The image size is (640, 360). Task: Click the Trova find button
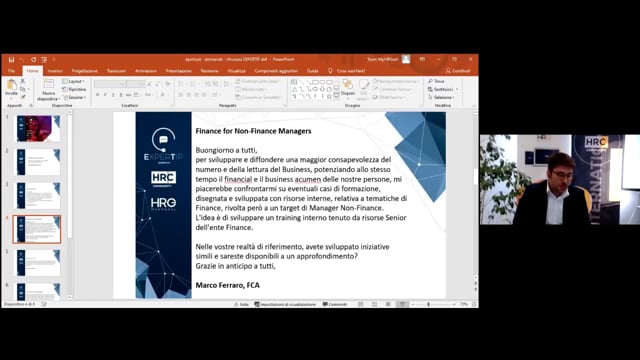[436, 81]
